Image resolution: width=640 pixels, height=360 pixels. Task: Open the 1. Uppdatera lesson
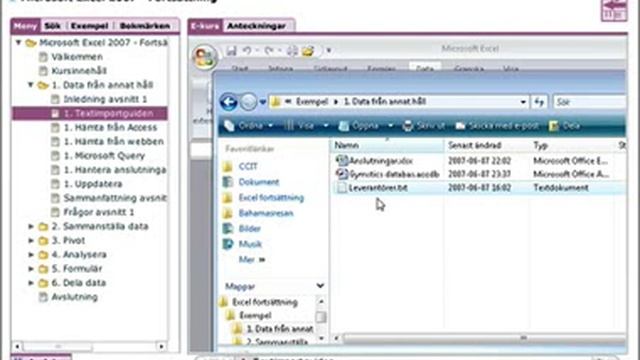[x=93, y=184]
